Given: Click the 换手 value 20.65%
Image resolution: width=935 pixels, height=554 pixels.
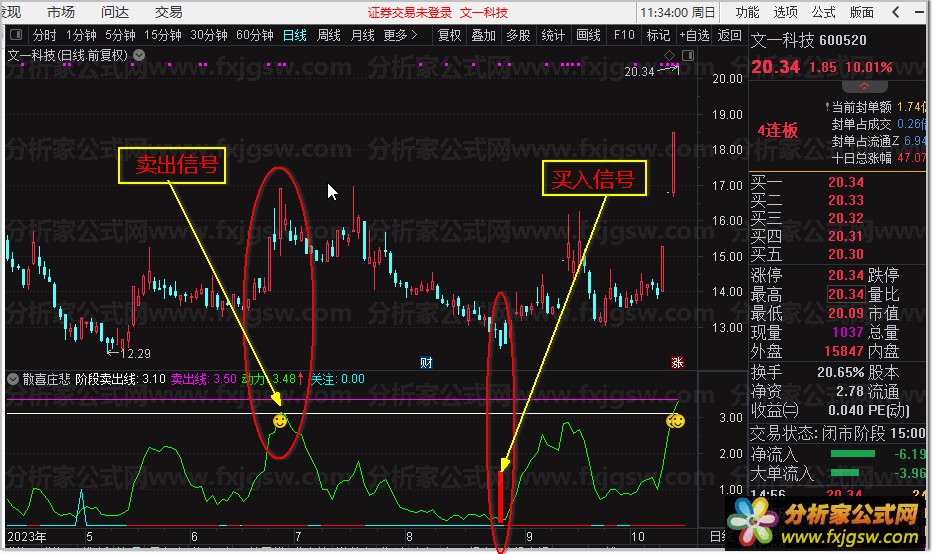Looking at the screenshot, I should [x=840, y=372].
